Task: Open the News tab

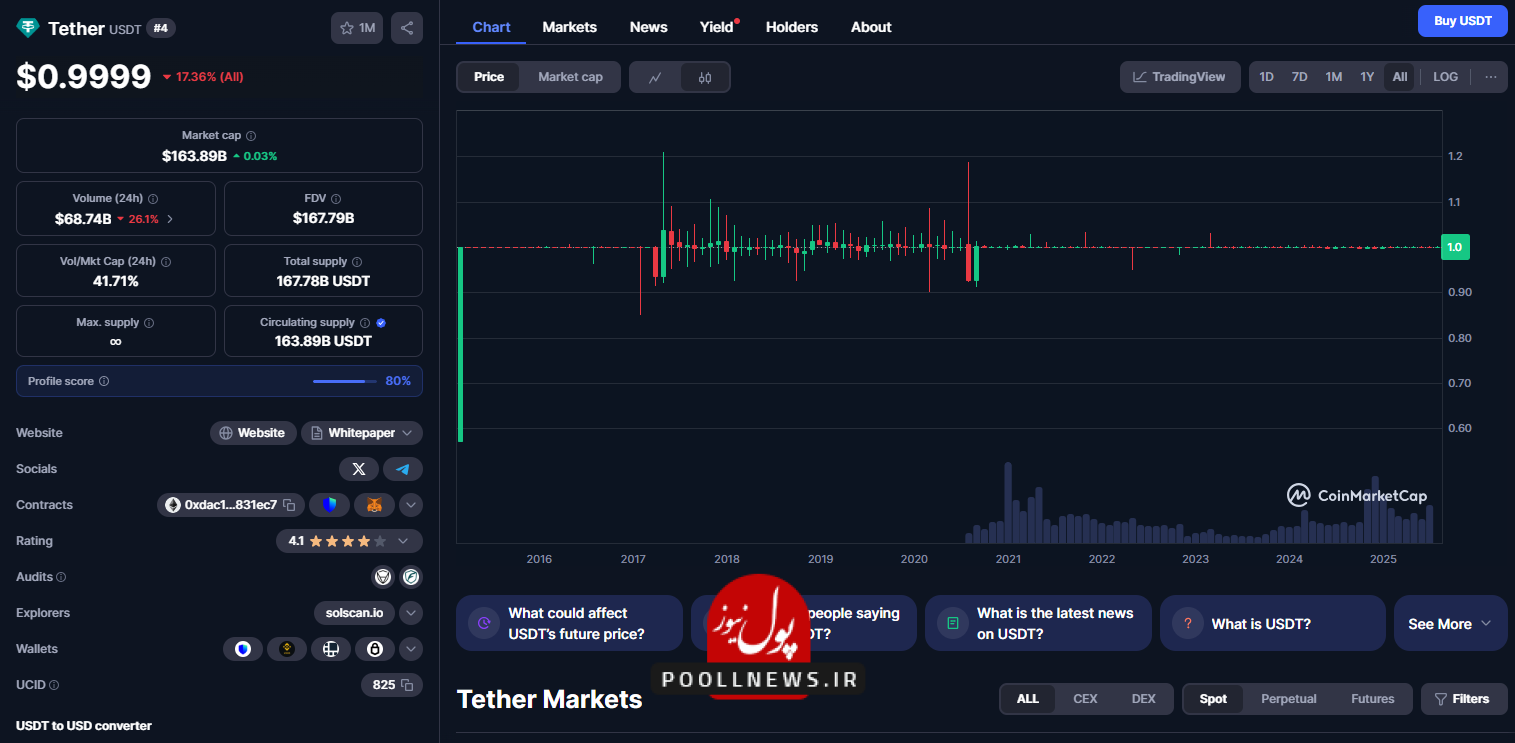Action: [648, 27]
